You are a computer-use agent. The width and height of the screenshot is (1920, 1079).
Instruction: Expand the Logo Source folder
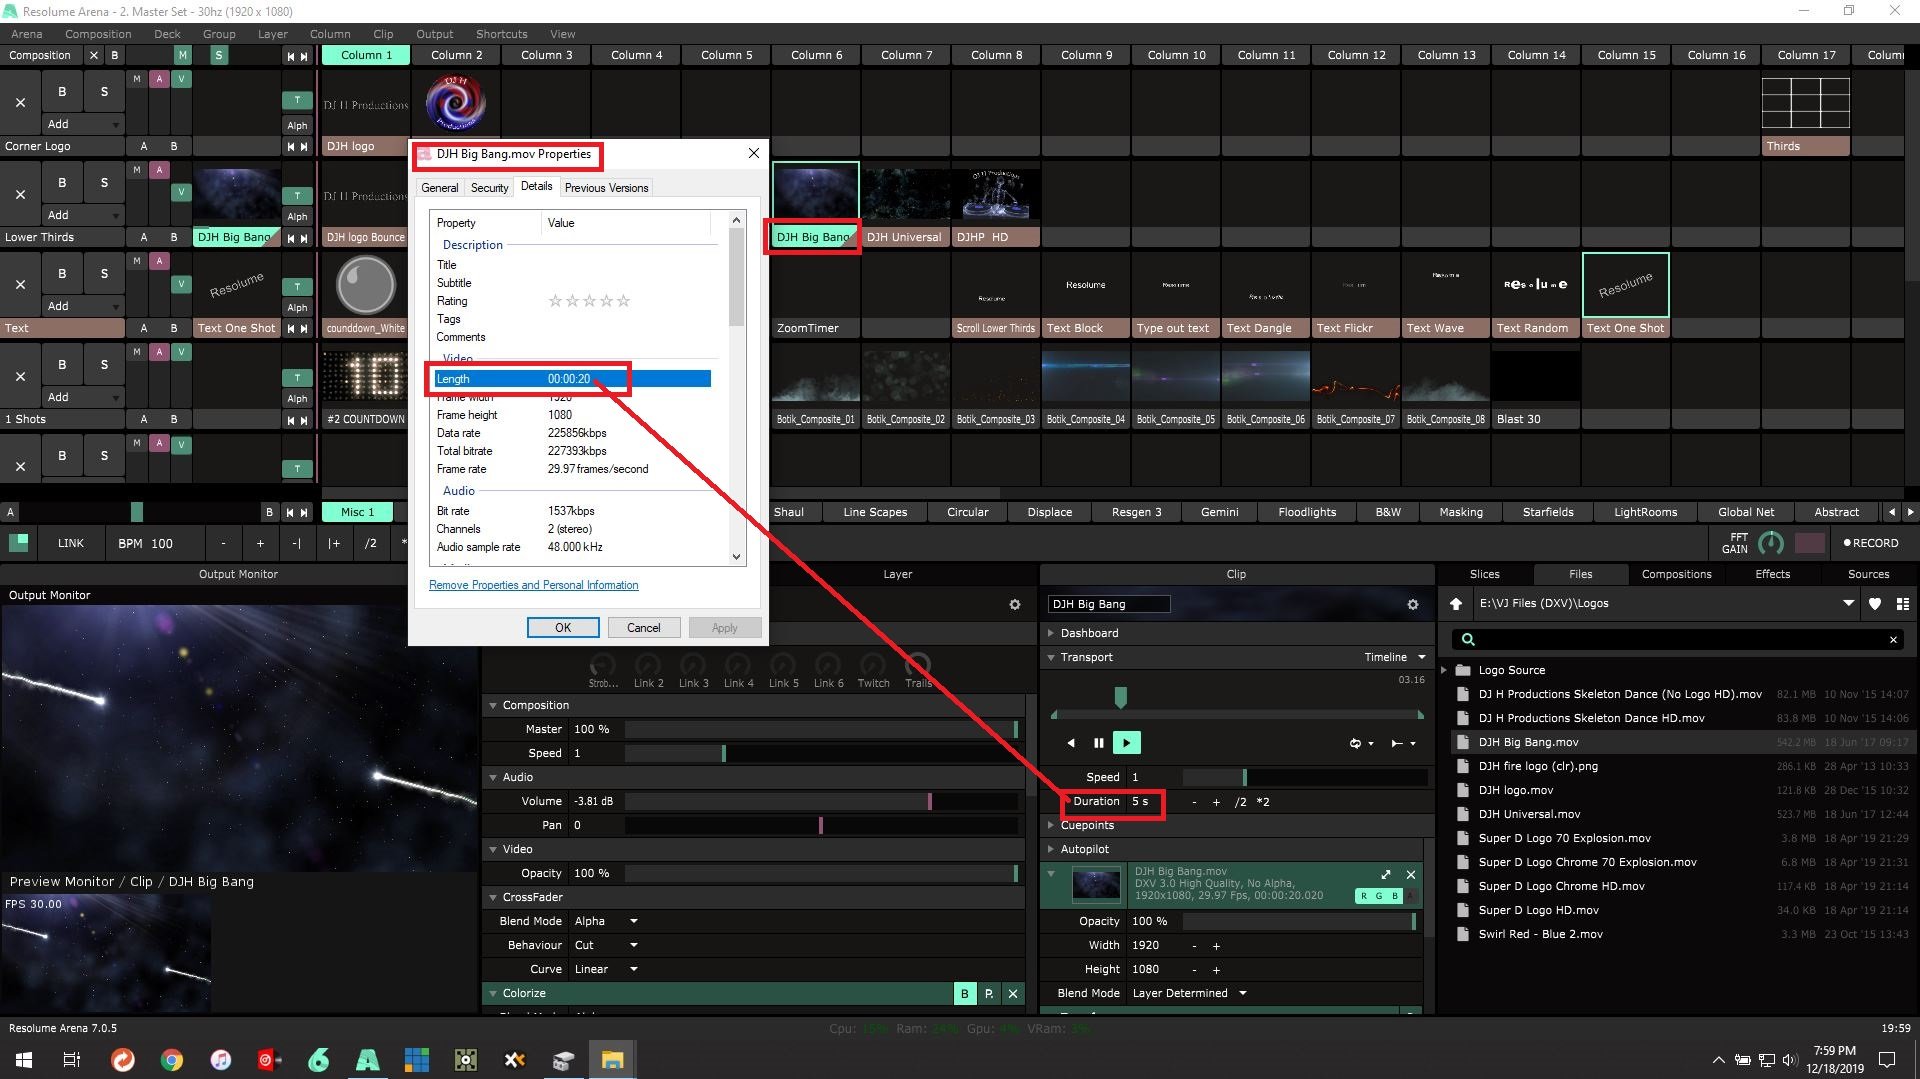coord(1444,670)
